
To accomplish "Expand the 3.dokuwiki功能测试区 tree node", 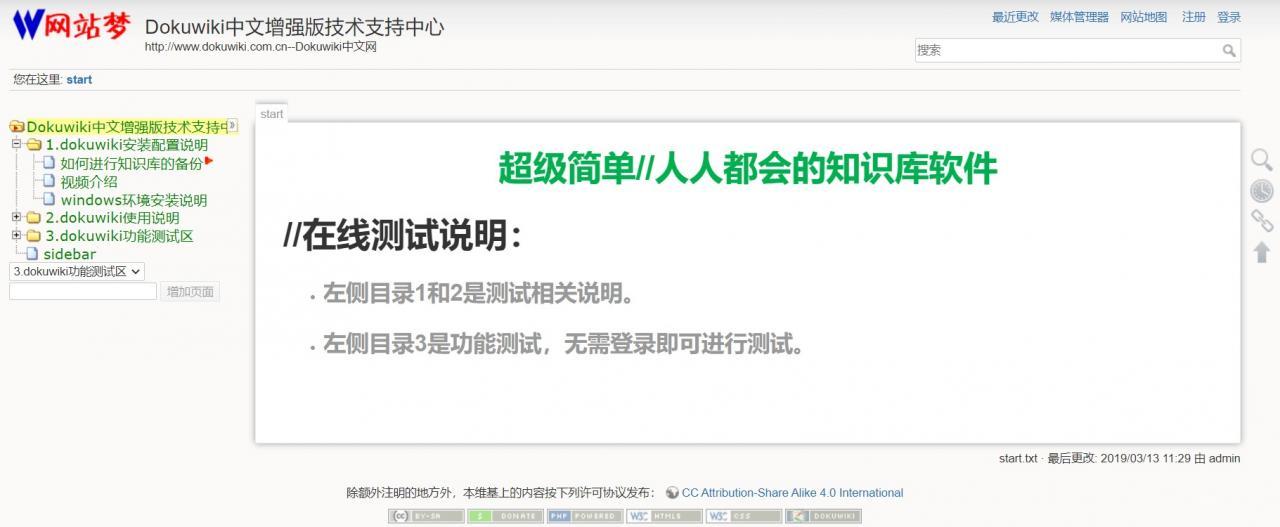I will point(16,235).
